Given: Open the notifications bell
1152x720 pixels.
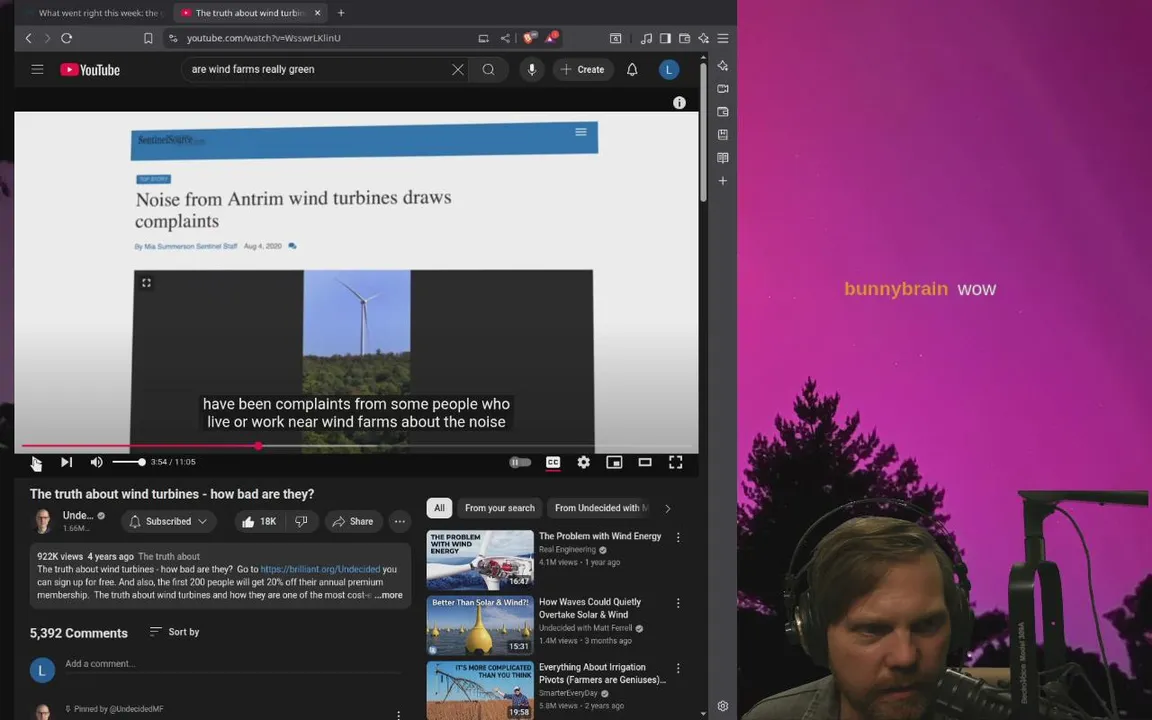Looking at the screenshot, I should point(632,70).
